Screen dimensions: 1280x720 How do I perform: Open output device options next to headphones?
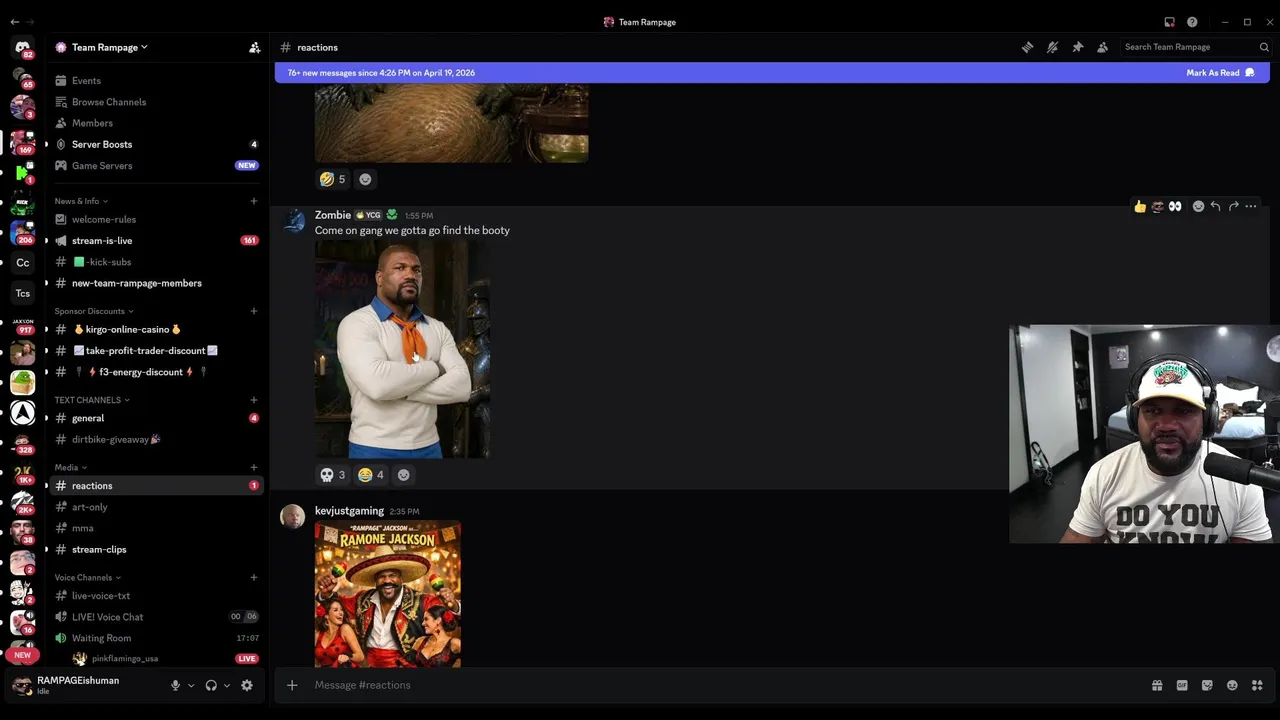227,685
